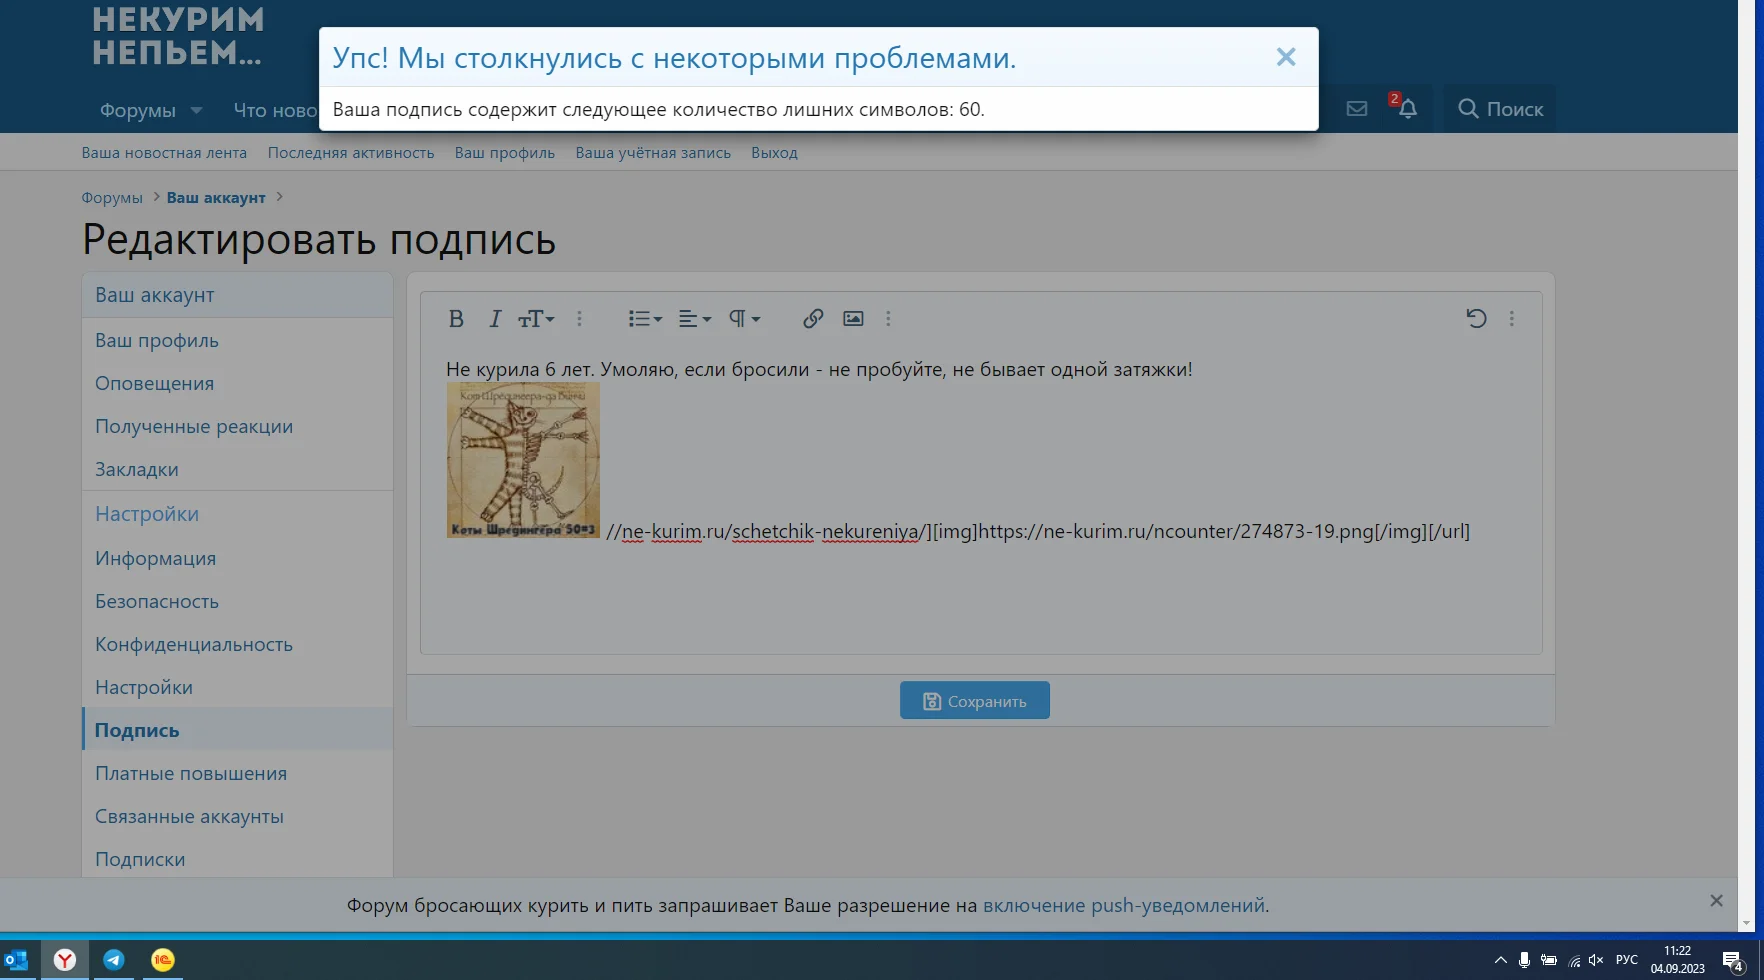Follow the ne-kurim.ru link in the signature text
This screenshot has height=980, width=1764.
tap(668, 531)
